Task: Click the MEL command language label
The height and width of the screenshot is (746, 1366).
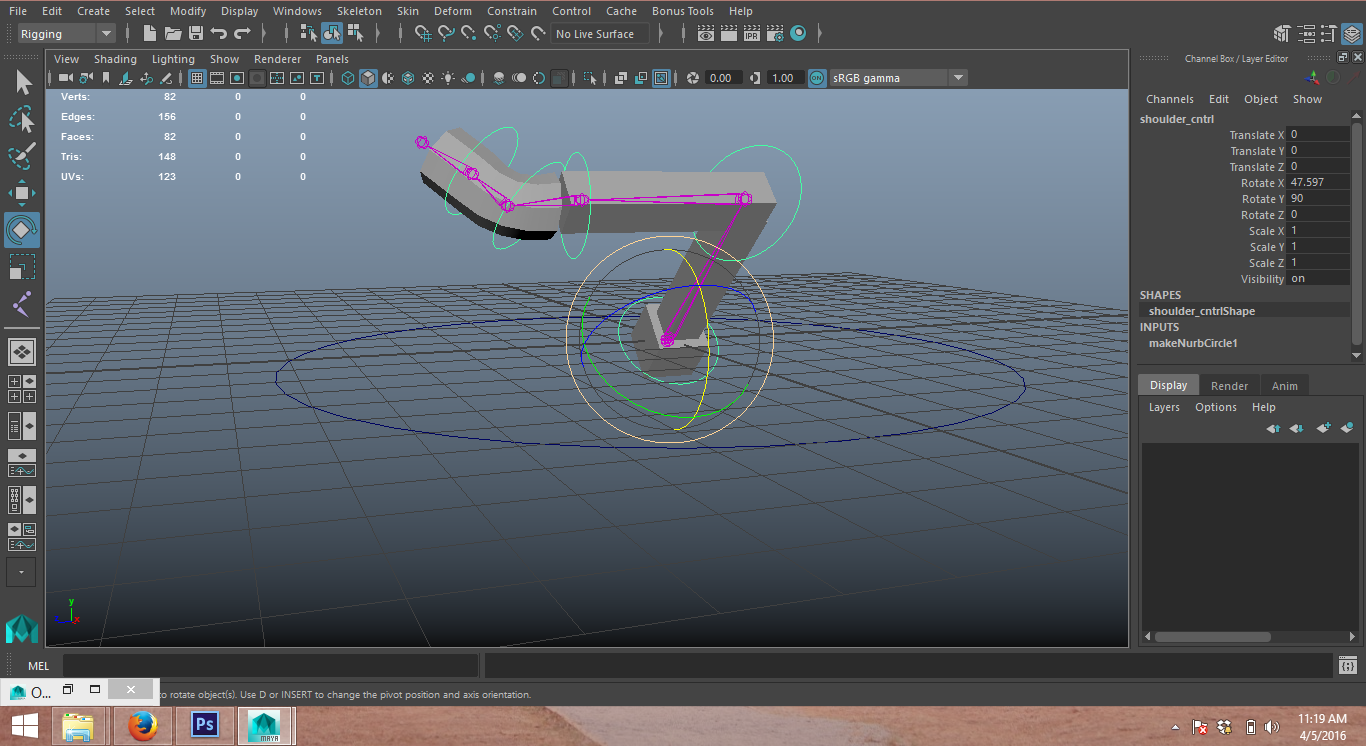Action: tap(38, 666)
